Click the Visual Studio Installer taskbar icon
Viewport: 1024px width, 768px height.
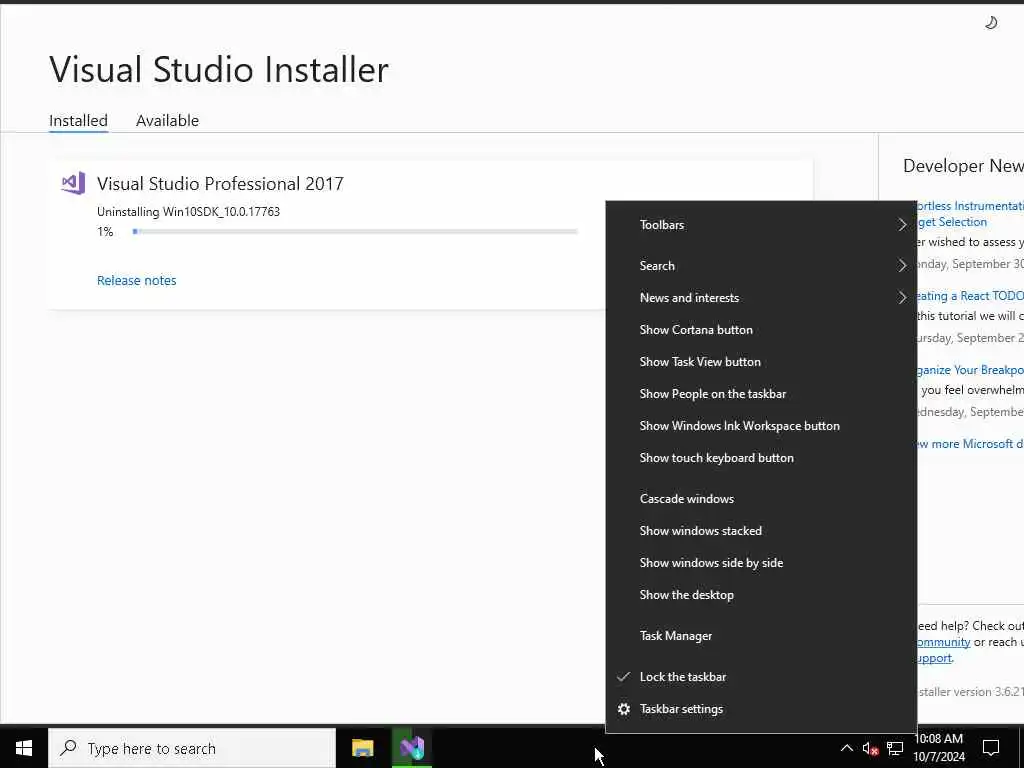[412, 748]
